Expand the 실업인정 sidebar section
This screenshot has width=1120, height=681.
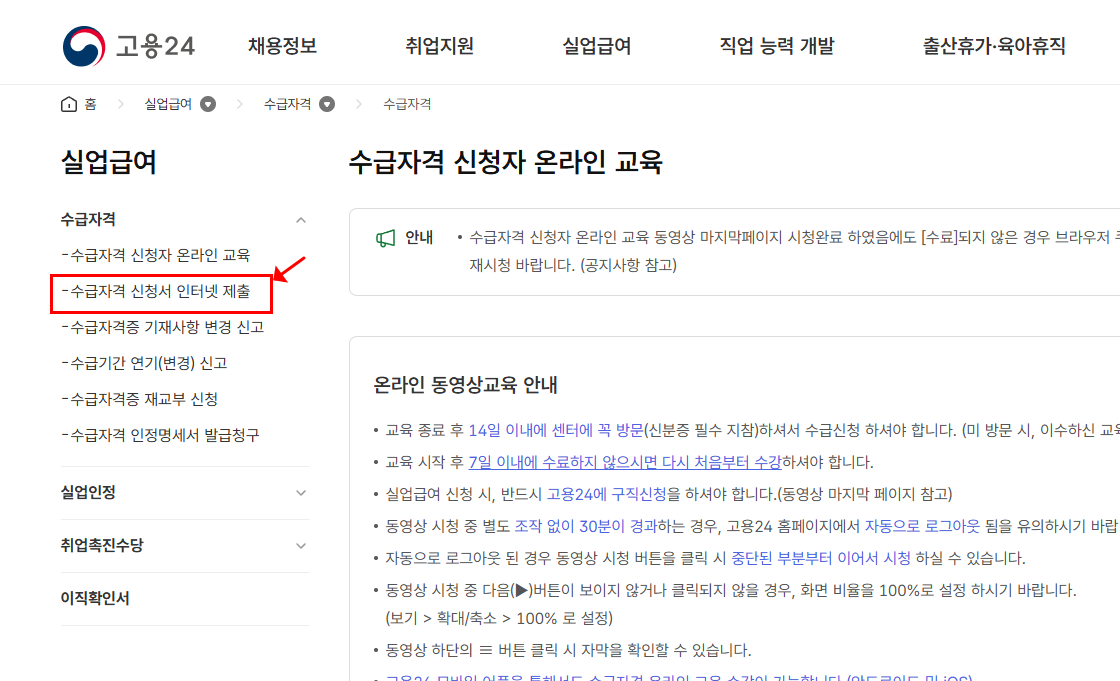(x=301, y=492)
